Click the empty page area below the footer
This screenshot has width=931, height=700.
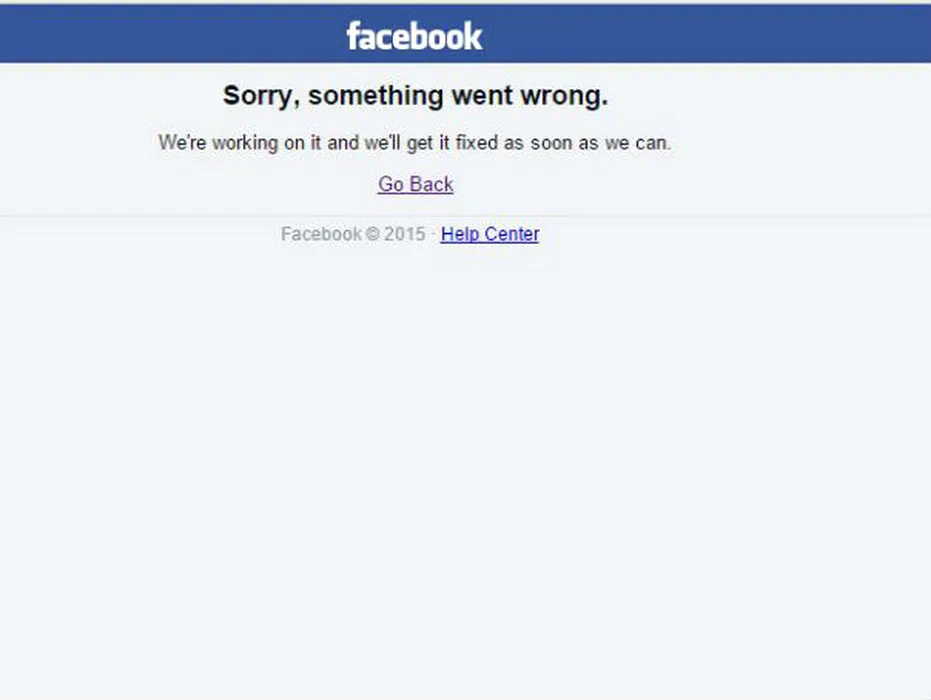coord(466,469)
